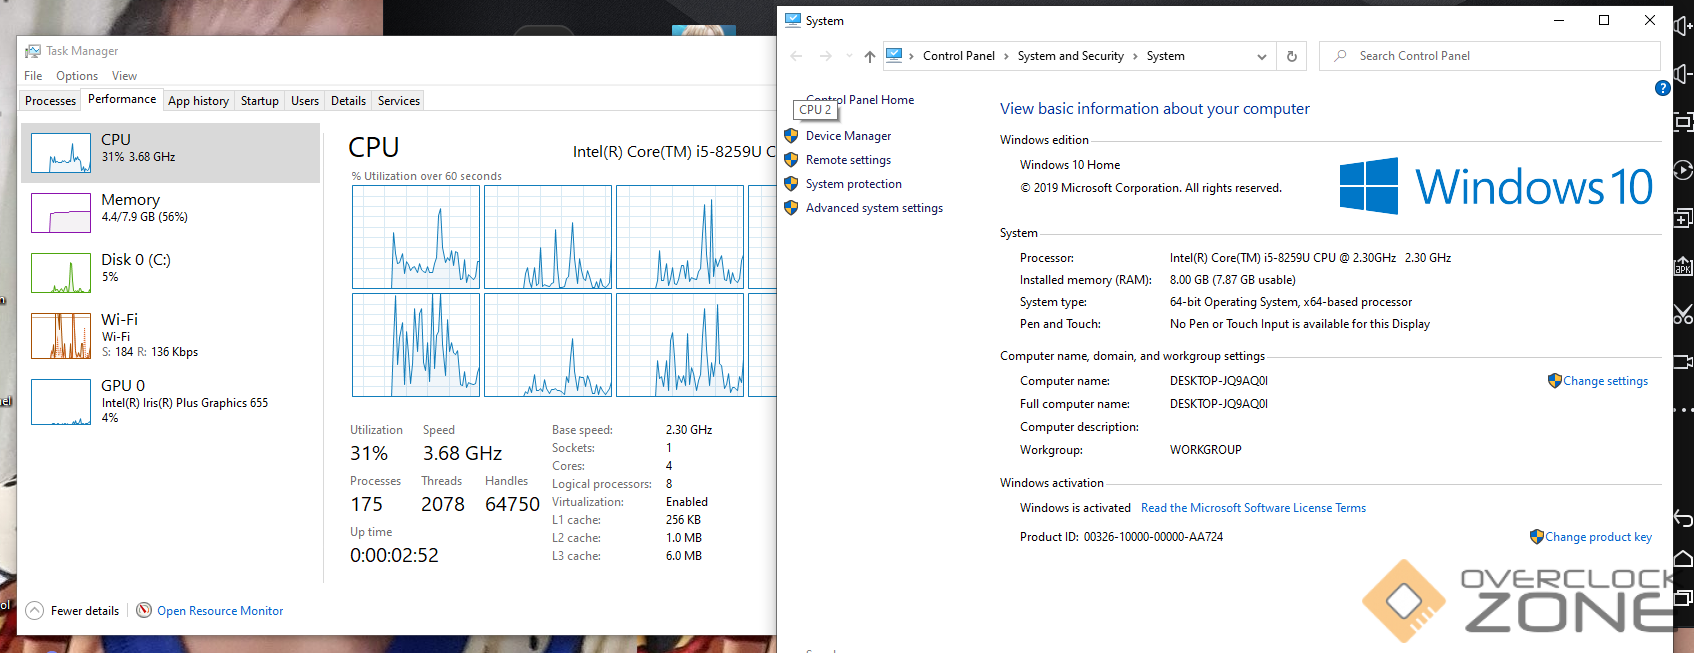1694x653 pixels.
Task: Switch to the Startup tab
Action: pos(259,101)
